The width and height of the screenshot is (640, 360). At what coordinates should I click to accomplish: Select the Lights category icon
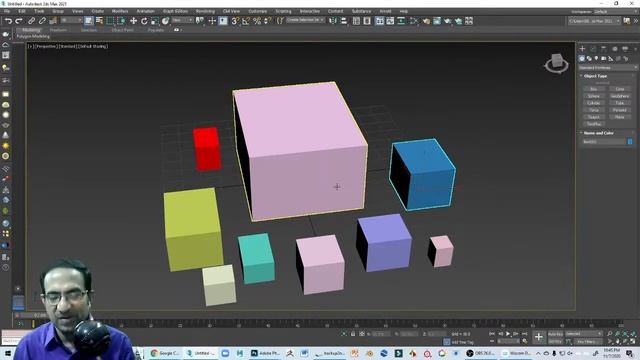point(596,59)
